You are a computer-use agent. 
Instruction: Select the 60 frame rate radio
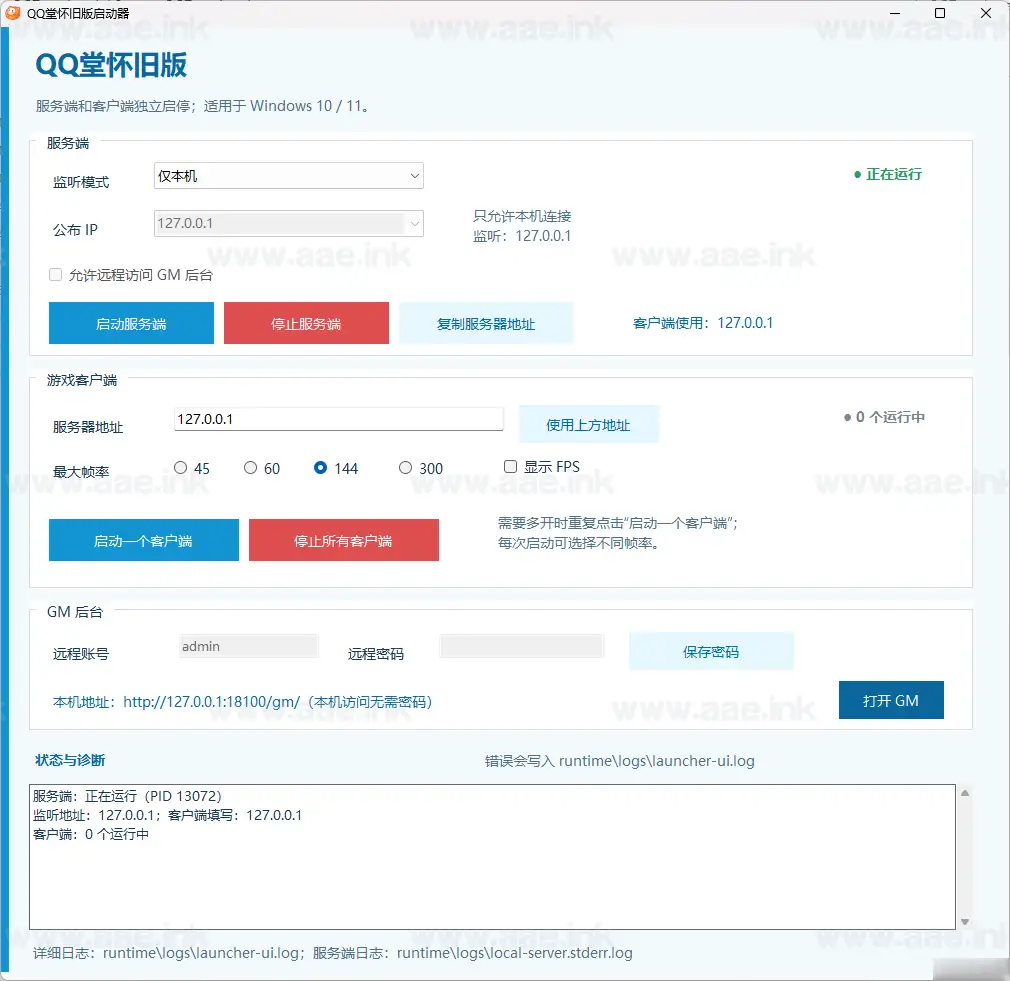tap(251, 468)
